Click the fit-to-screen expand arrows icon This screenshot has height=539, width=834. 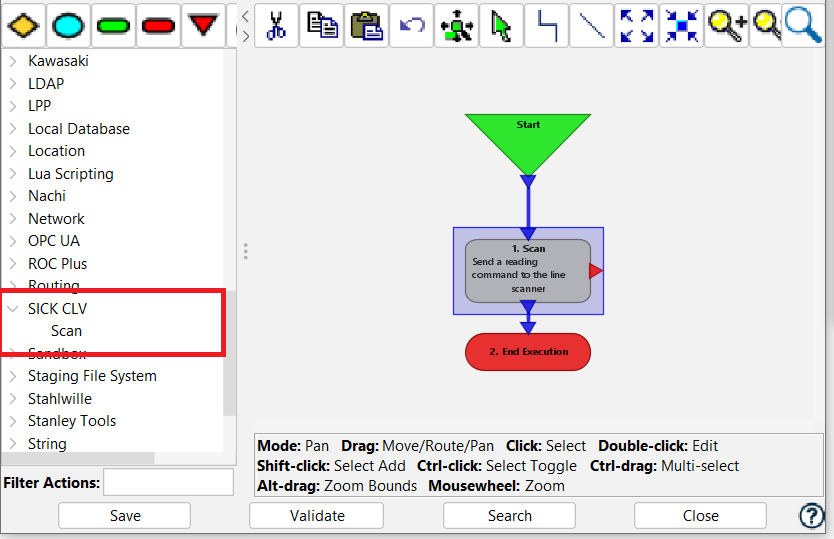[x=636, y=26]
